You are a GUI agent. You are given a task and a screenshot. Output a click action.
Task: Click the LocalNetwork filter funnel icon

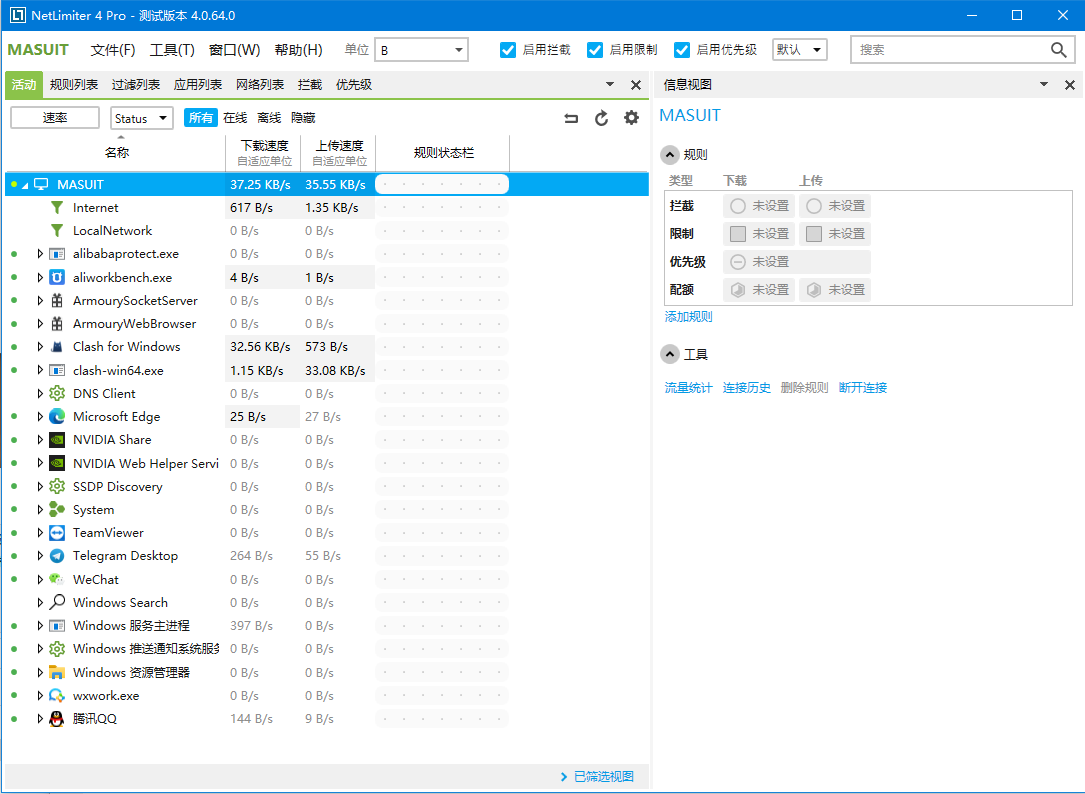[x=57, y=231]
